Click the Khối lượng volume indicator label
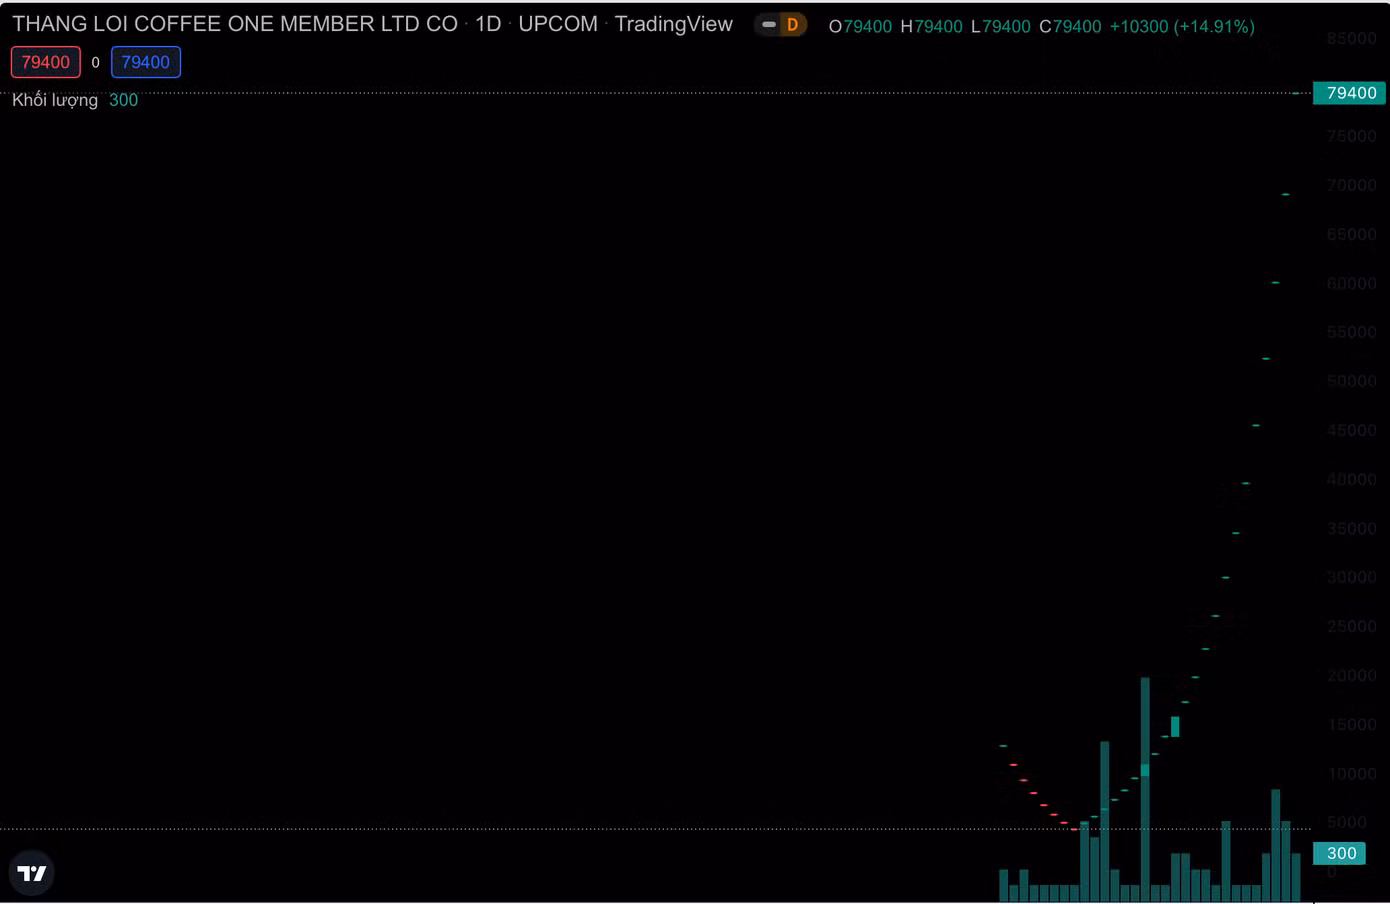The height and width of the screenshot is (904, 1390). [55, 100]
